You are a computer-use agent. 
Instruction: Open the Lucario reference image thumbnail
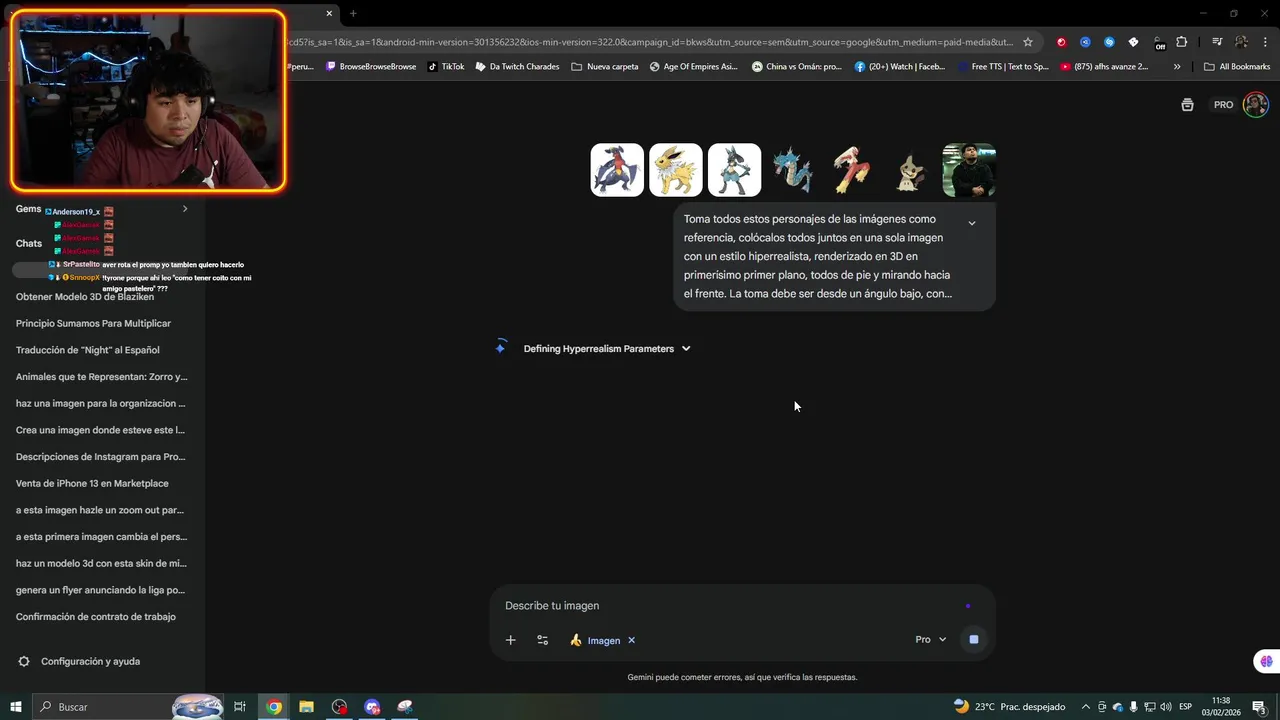point(735,170)
